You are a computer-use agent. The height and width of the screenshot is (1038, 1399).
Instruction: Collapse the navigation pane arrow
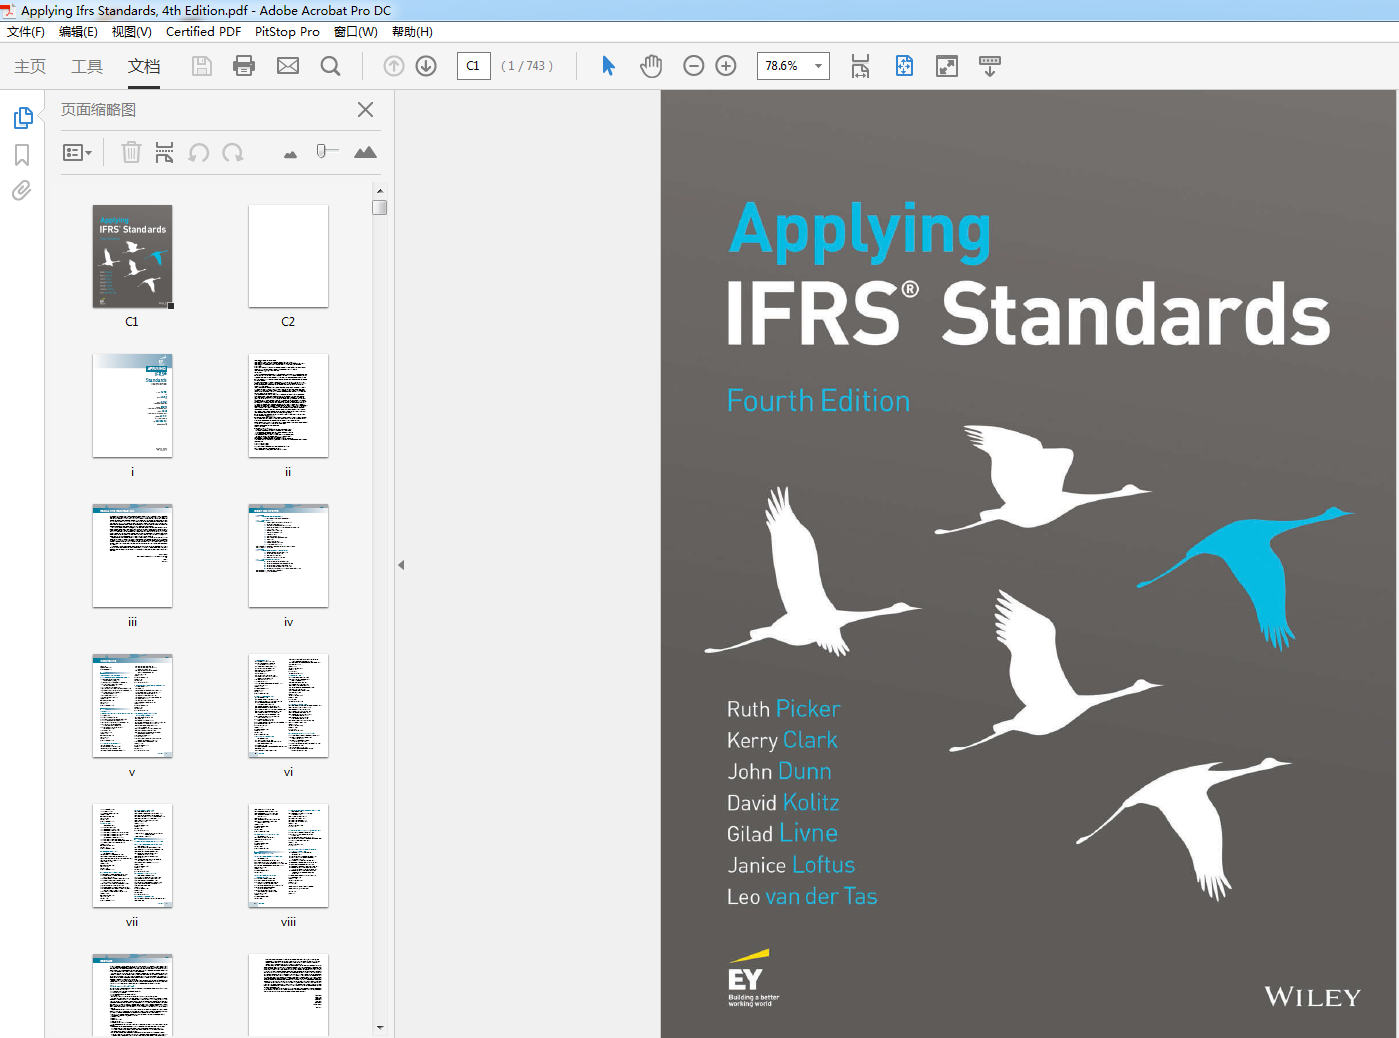click(401, 565)
